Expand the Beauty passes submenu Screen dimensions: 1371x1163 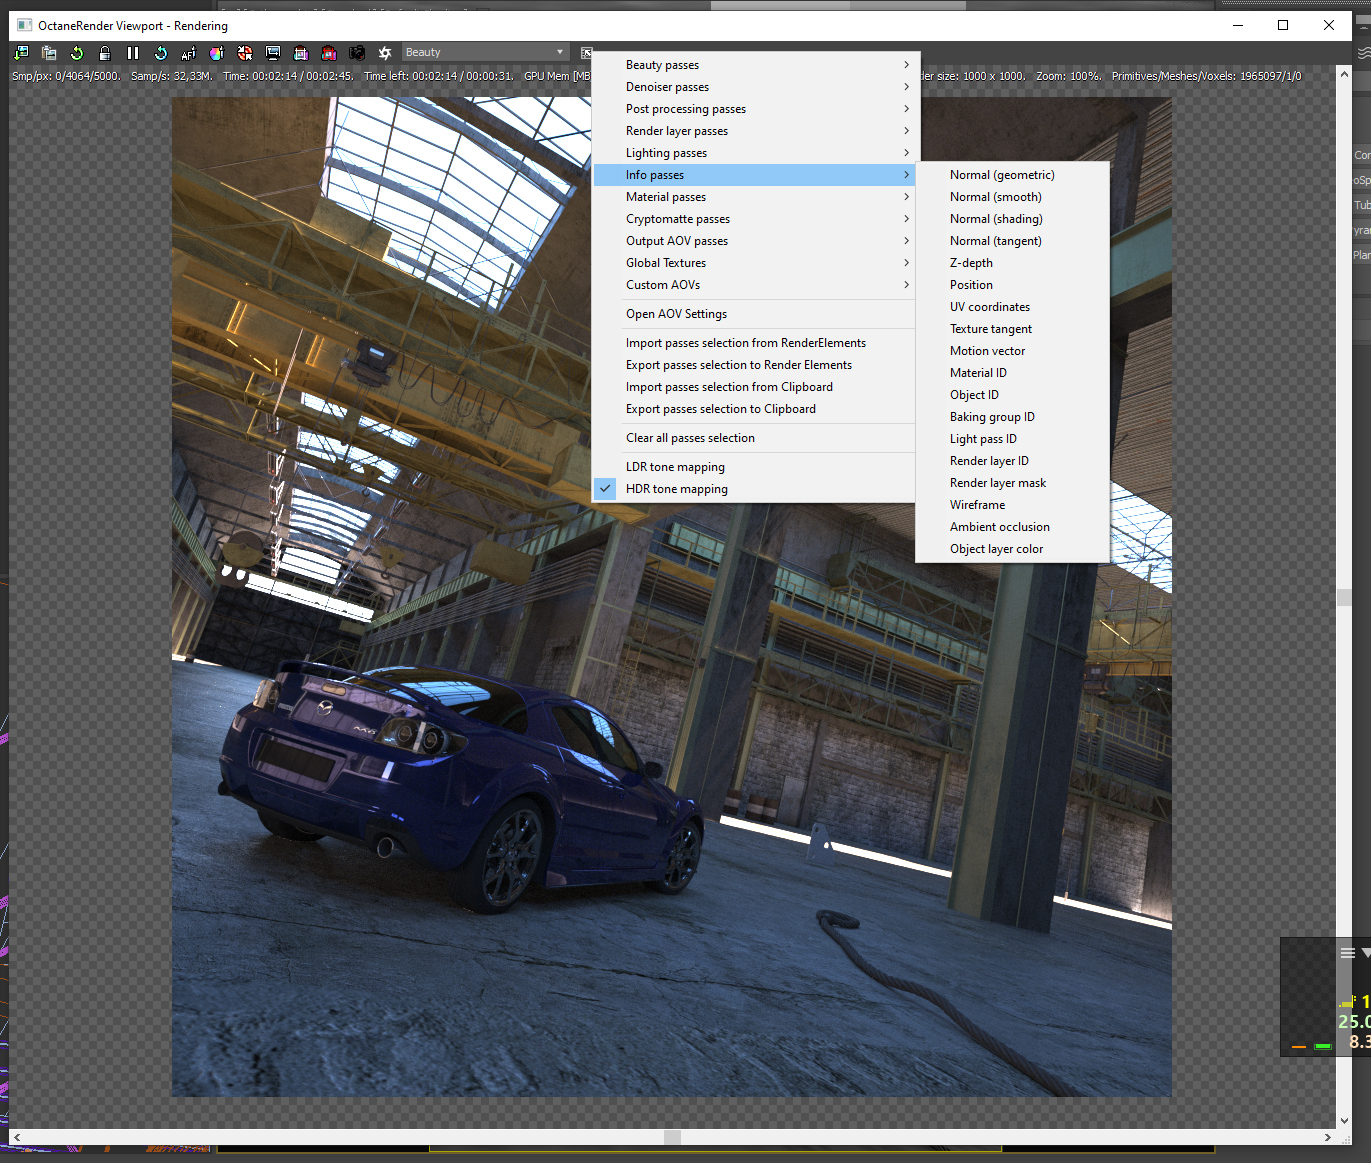[x=755, y=65]
